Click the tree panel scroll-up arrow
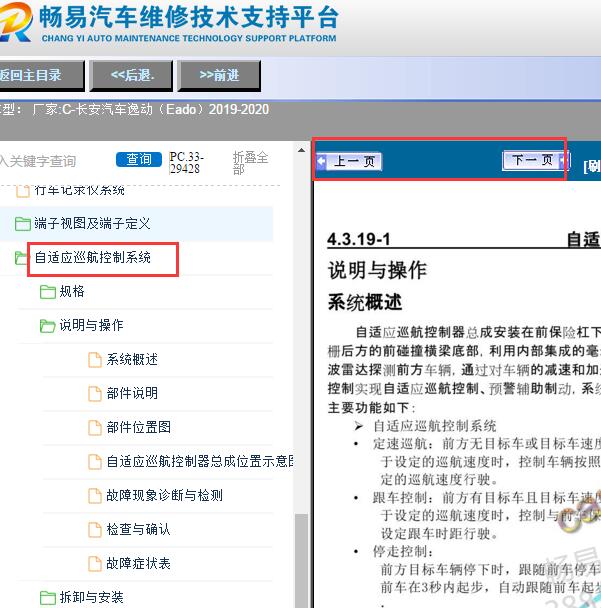 tap(301, 151)
